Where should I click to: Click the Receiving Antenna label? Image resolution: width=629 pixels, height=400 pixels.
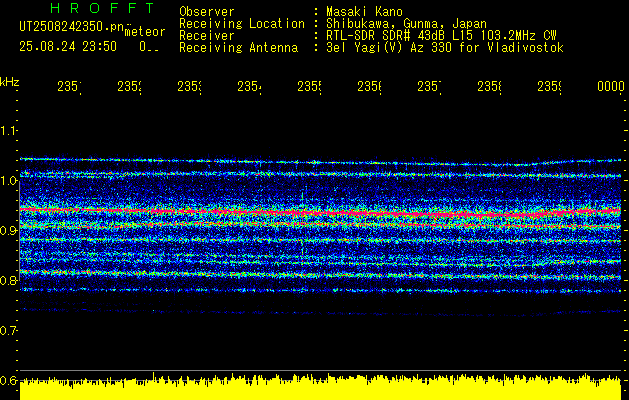pos(239,48)
